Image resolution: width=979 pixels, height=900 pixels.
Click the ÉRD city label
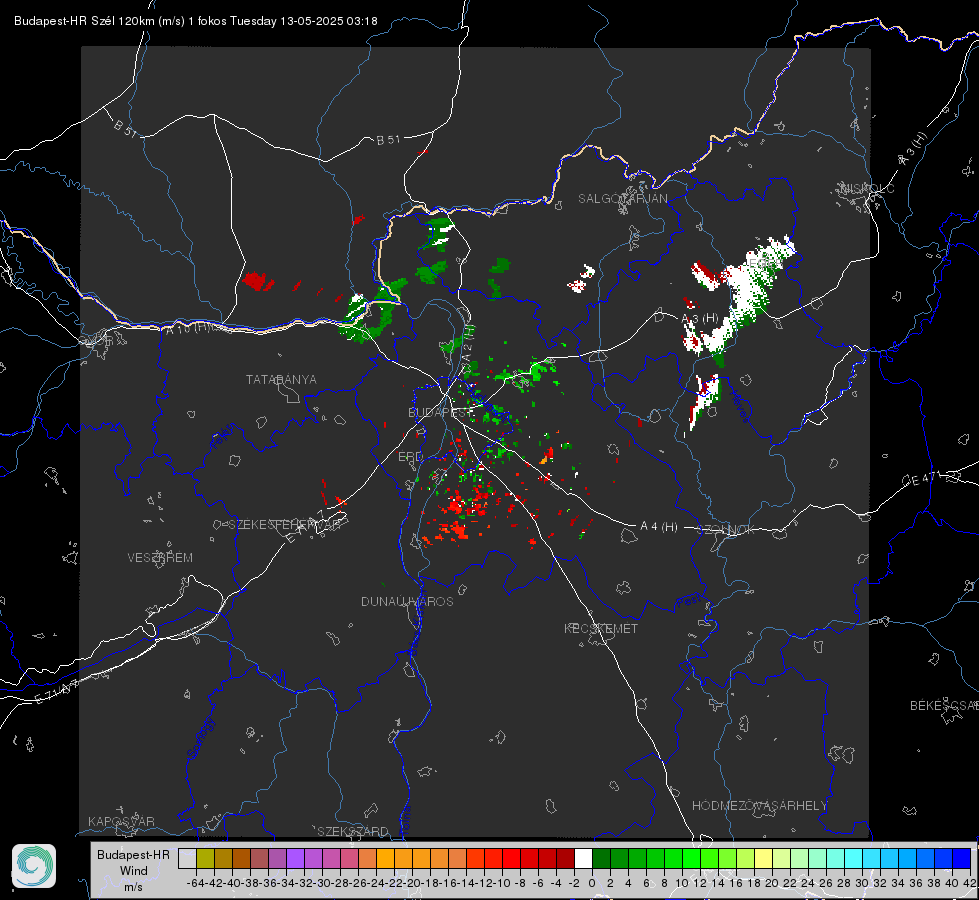click(410, 457)
